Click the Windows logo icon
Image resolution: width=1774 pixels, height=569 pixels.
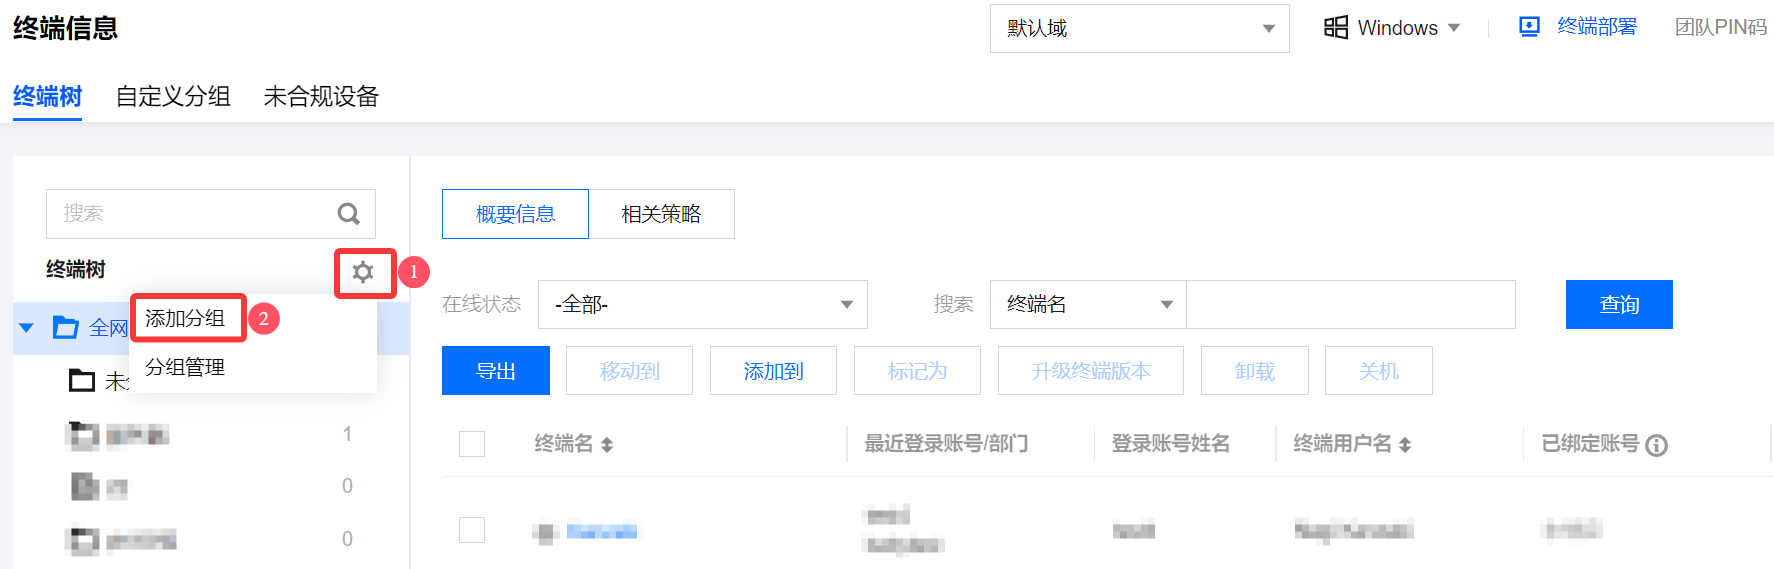1336,27
